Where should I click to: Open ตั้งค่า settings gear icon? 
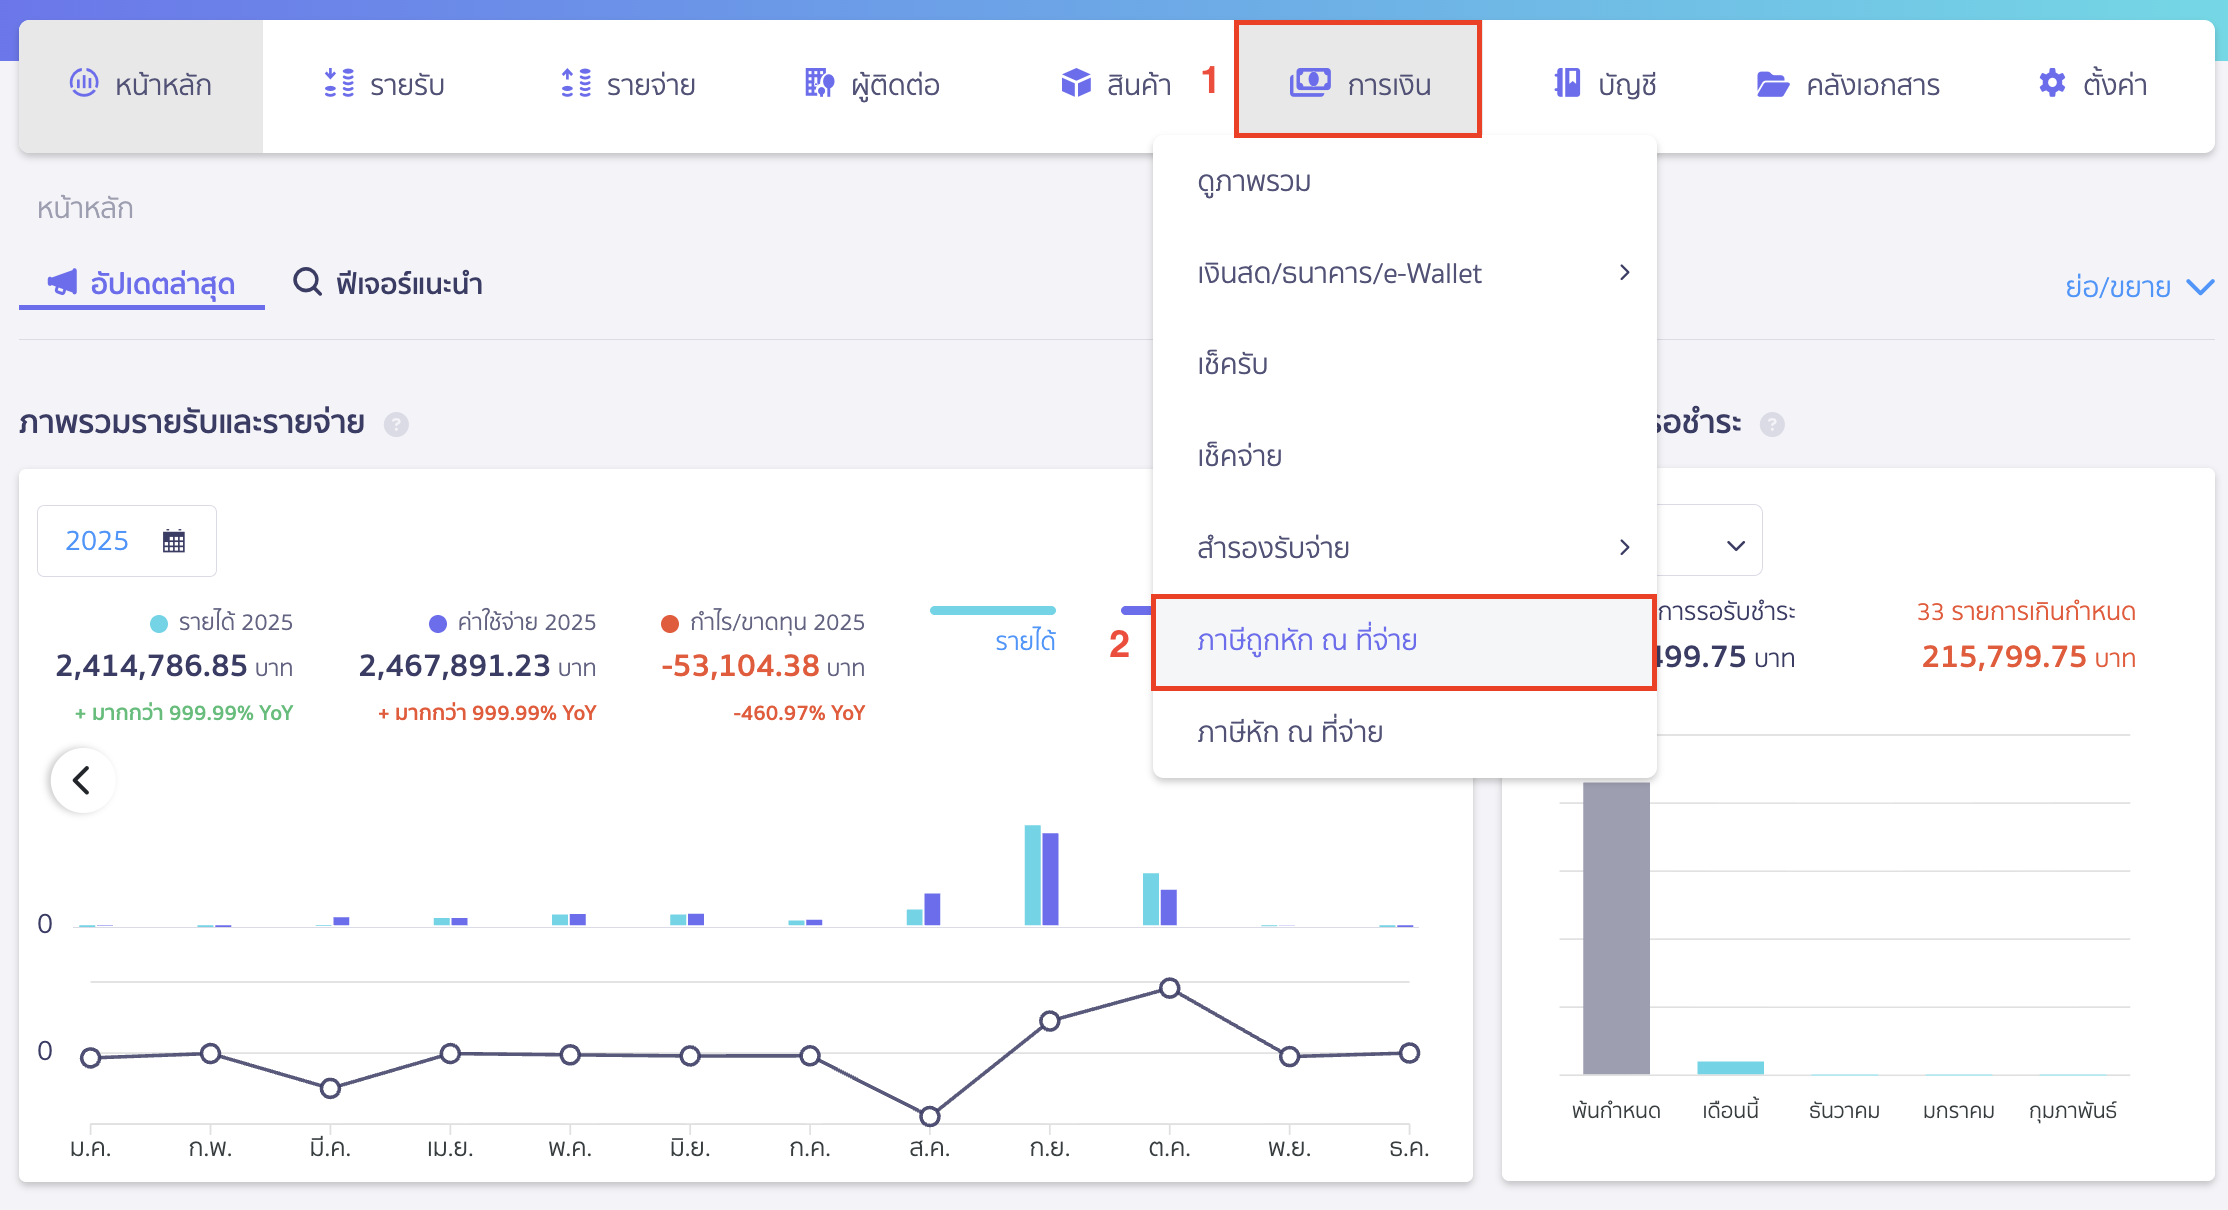tap(2052, 83)
